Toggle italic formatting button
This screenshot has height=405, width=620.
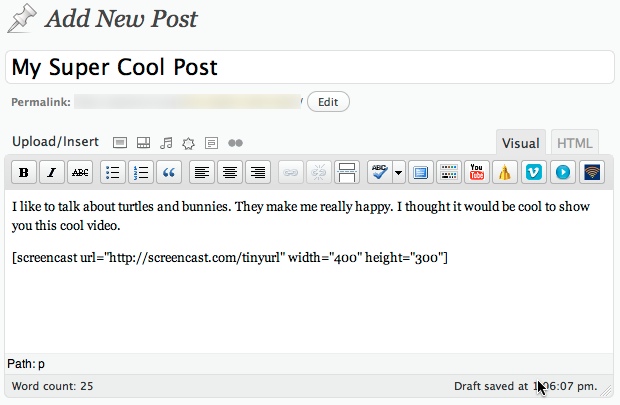coord(52,172)
